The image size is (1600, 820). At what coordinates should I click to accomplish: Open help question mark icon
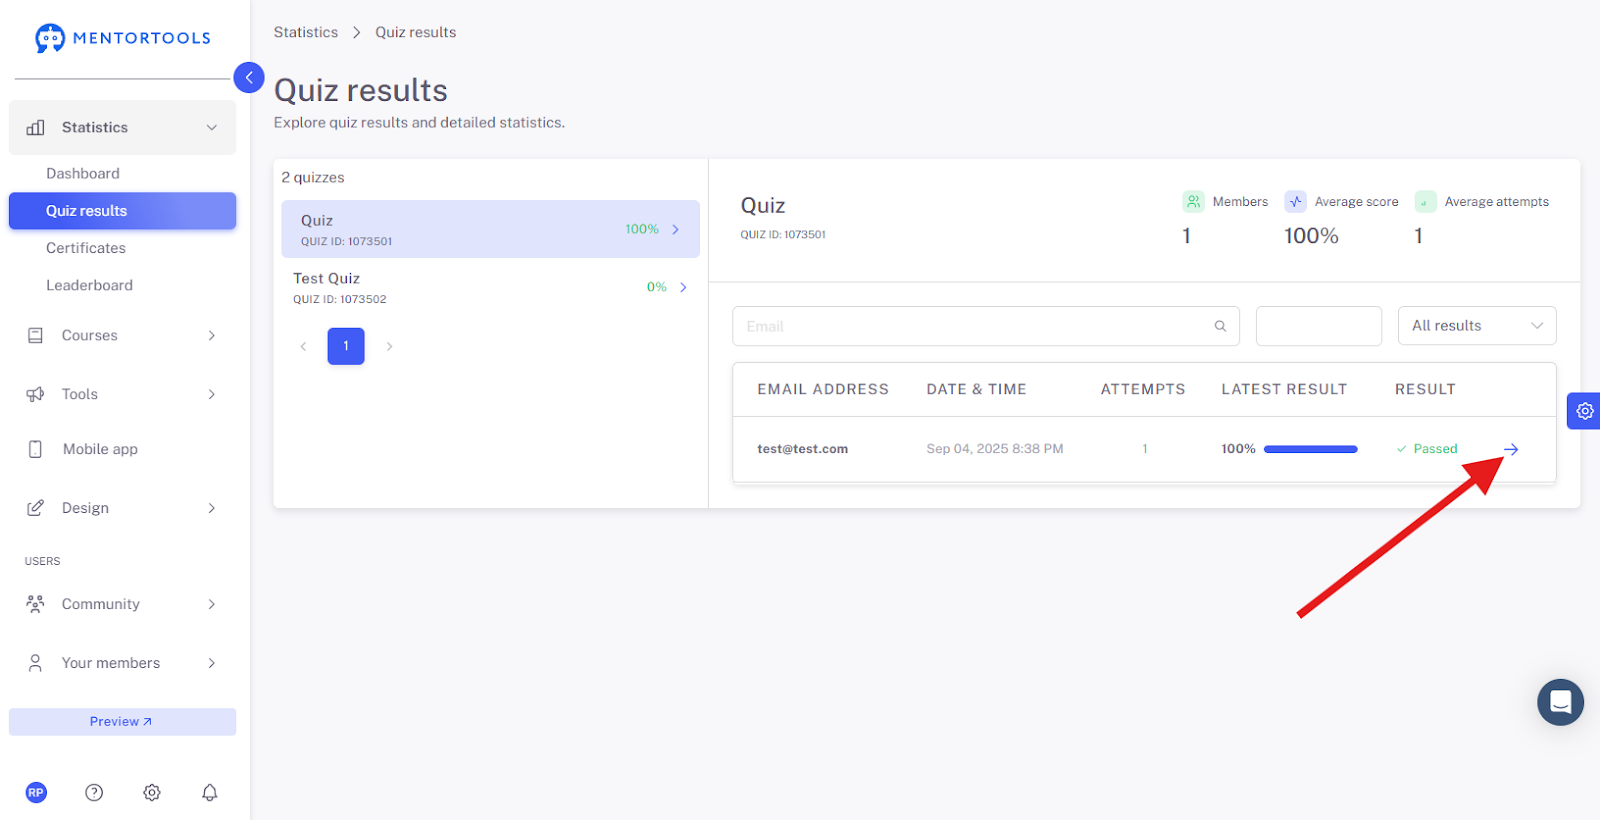pos(94,792)
